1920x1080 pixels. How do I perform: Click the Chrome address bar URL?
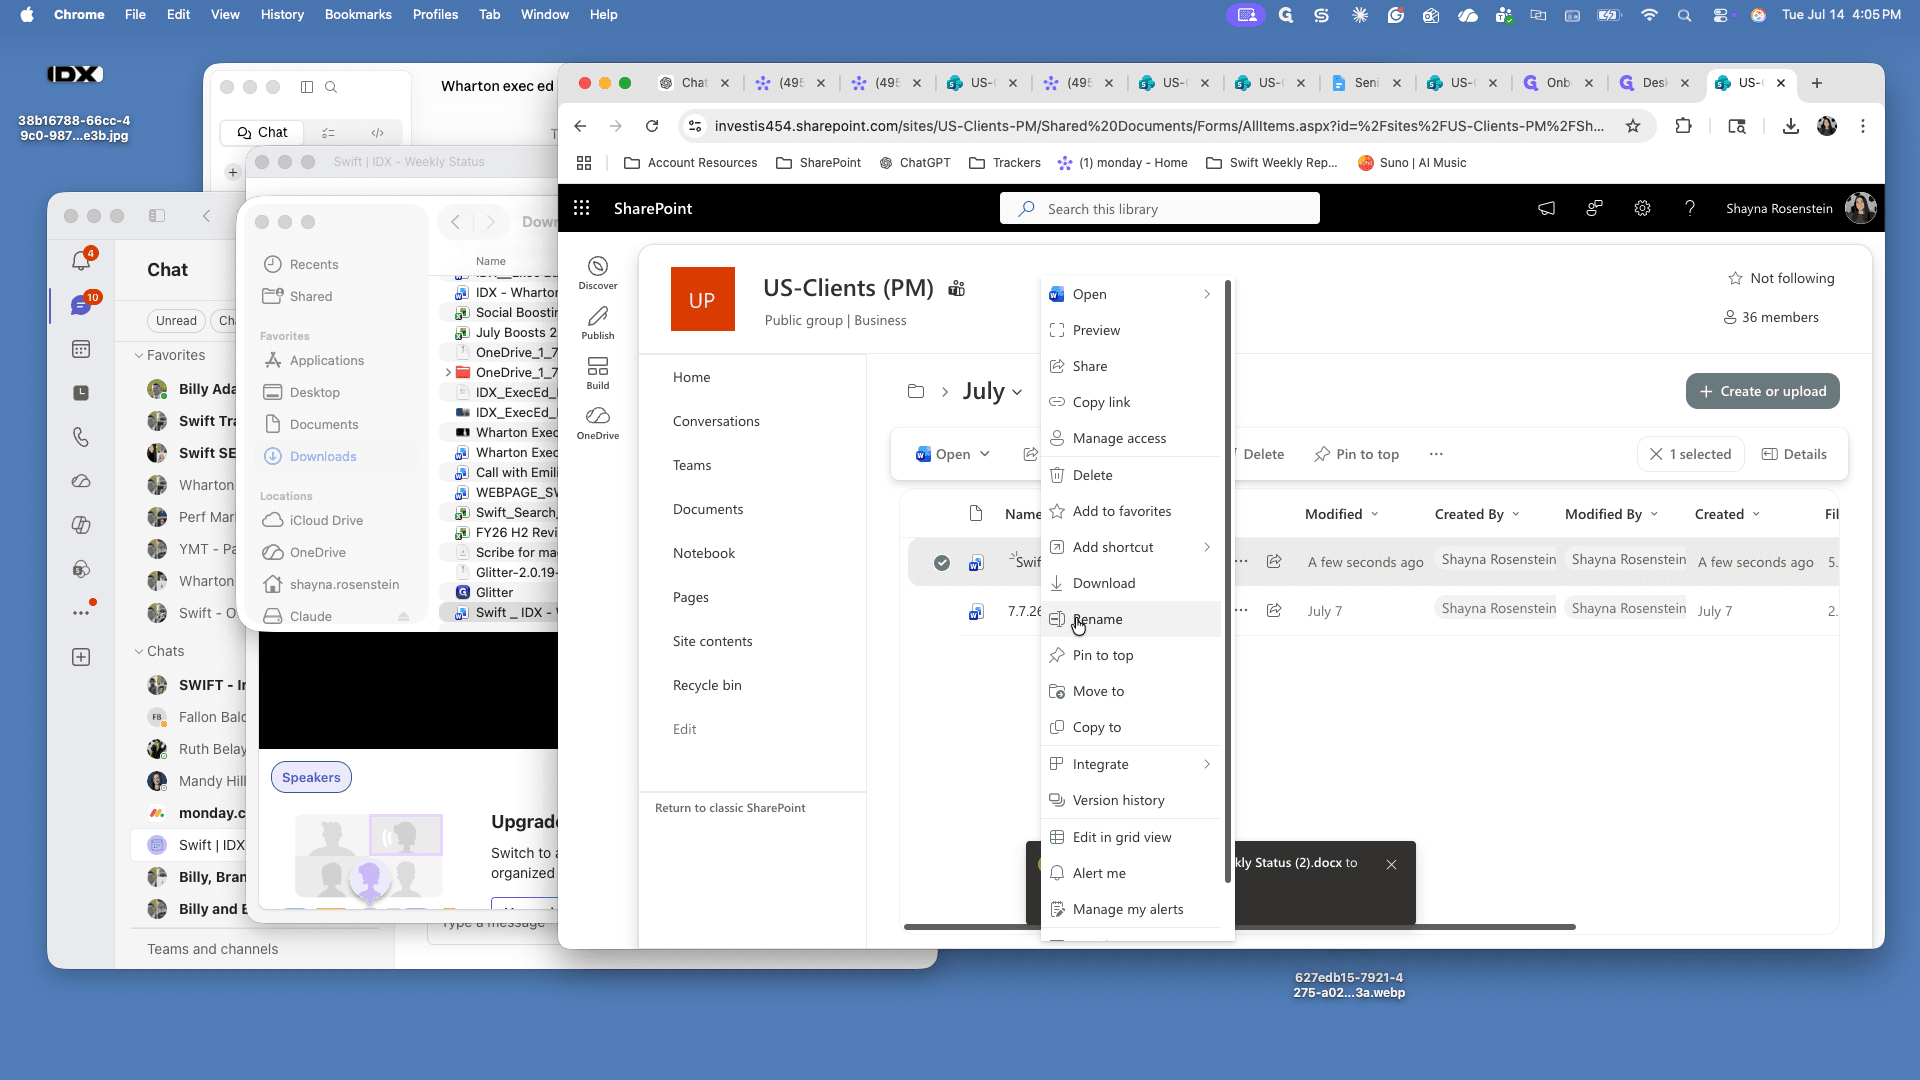point(1160,126)
